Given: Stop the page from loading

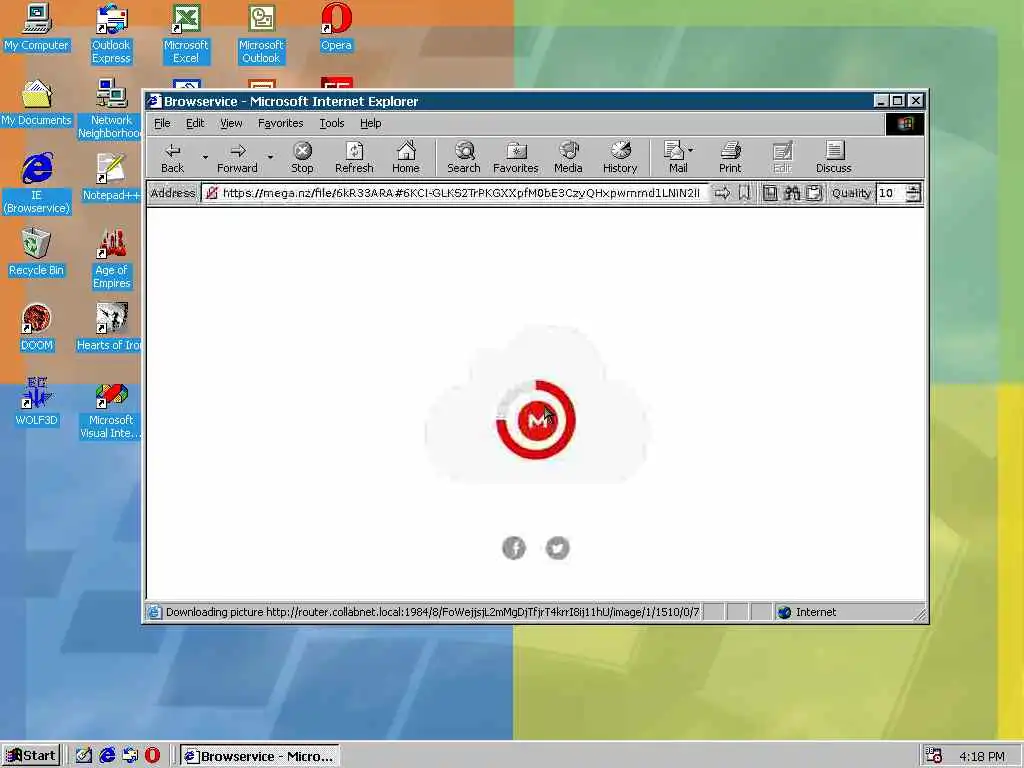Looking at the screenshot, I should [x=302, y=157].
